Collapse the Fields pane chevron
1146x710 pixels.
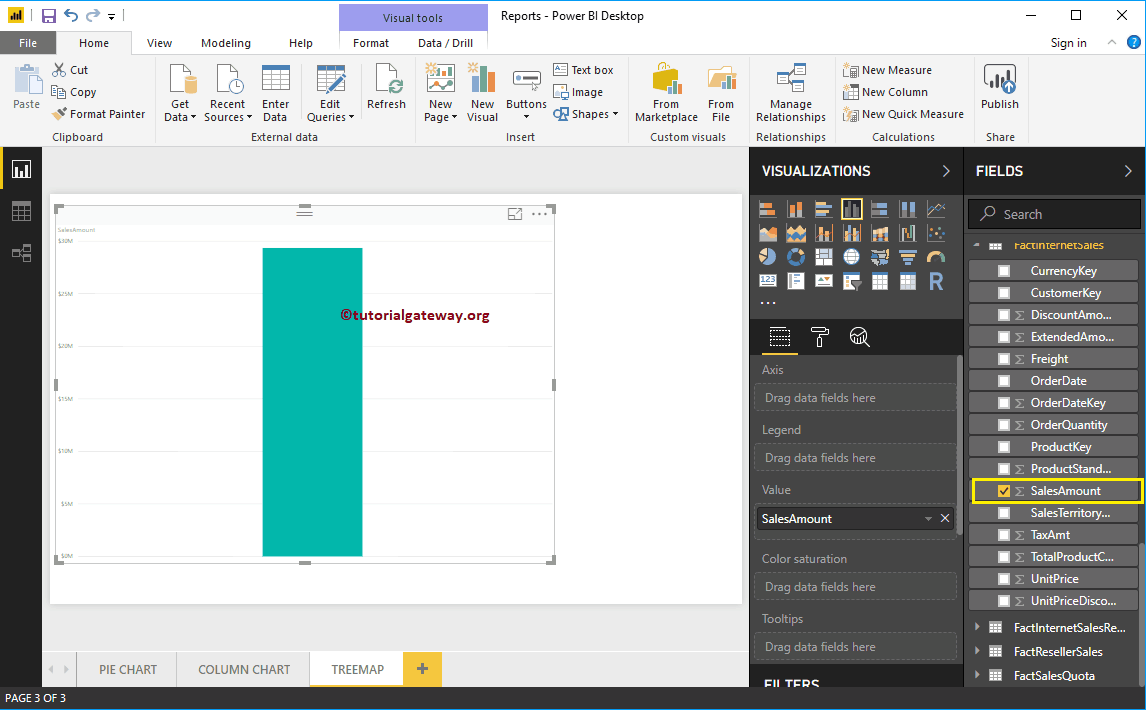point(1128,171)
